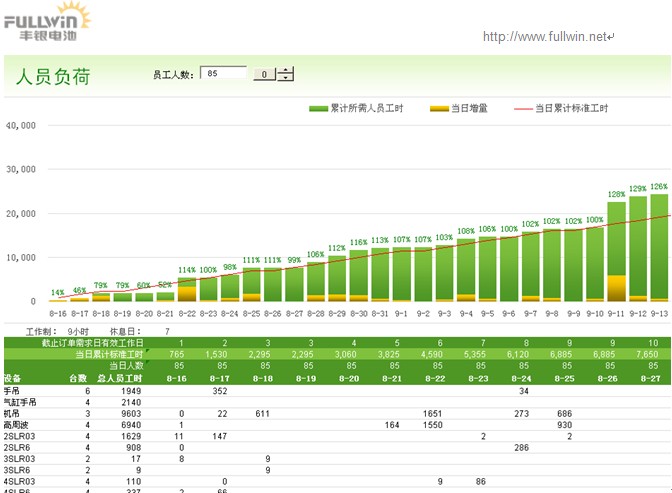Select the 总人员工时 column header
672x493 pixels.
click(x=119, y=378)
